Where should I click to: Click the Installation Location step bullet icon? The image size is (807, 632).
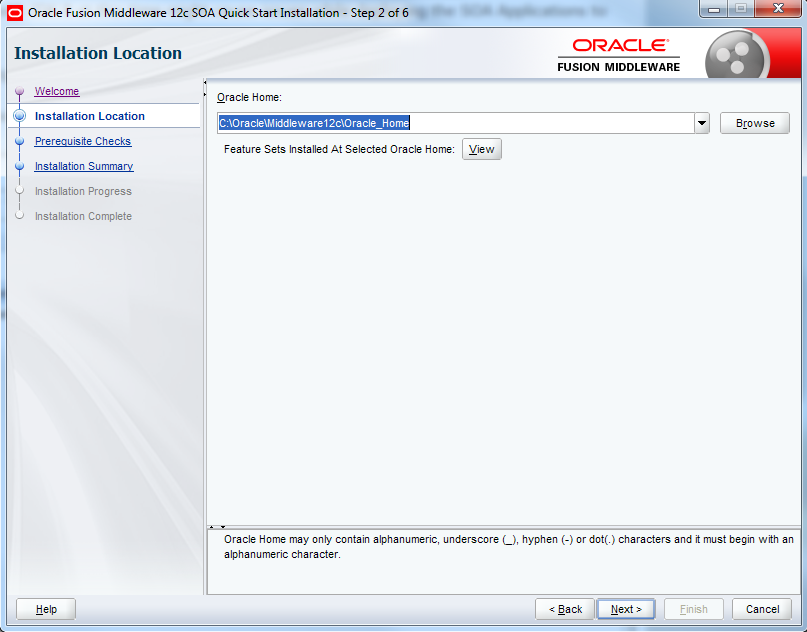click(x=20, y=116)
